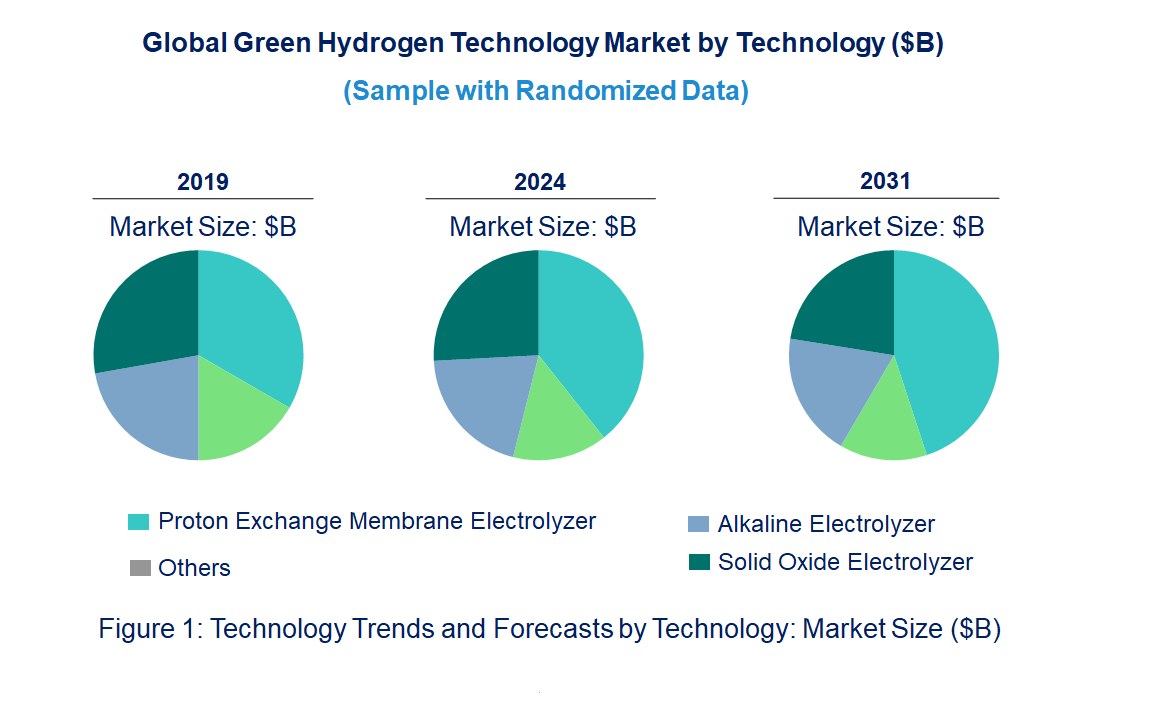This screenshot has width=1170, height=711.
Task: Click the Figure 1 caption text
Action: pos(549,630)
